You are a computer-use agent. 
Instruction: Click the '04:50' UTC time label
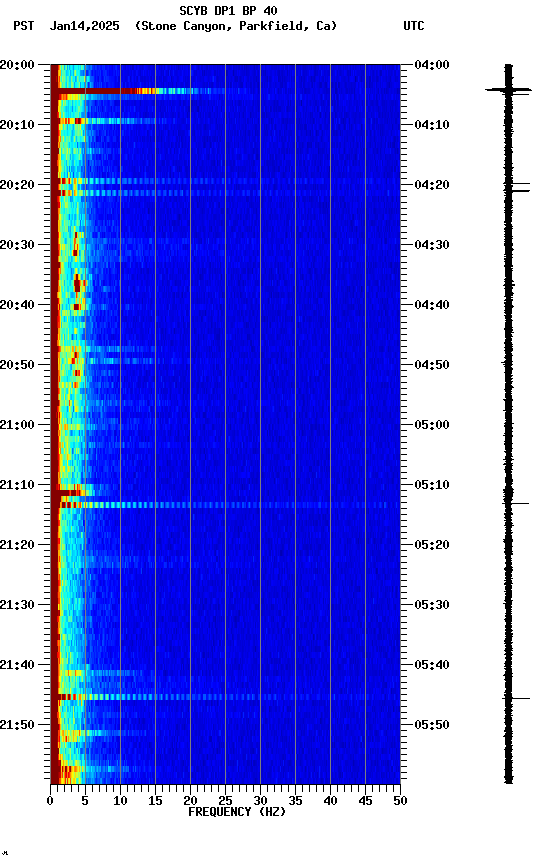[432, 365]
